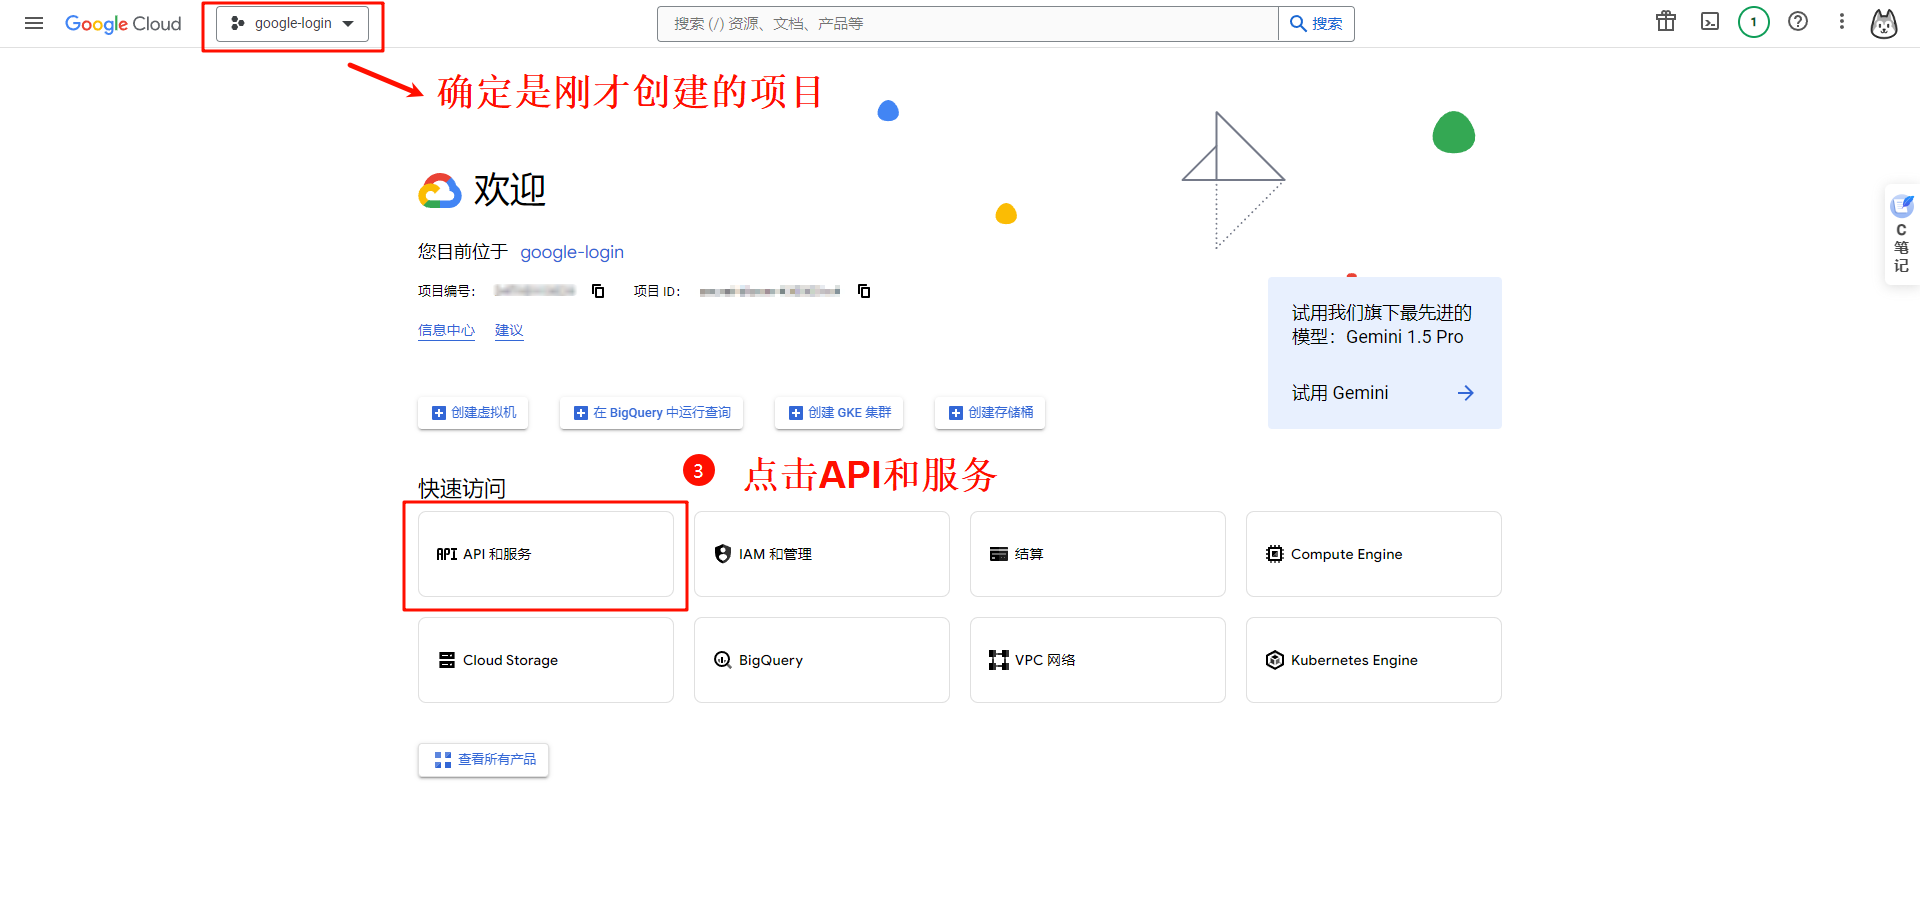Click the 创建虚拟机 button
1920x919 pixels.
tap(473, 413)
